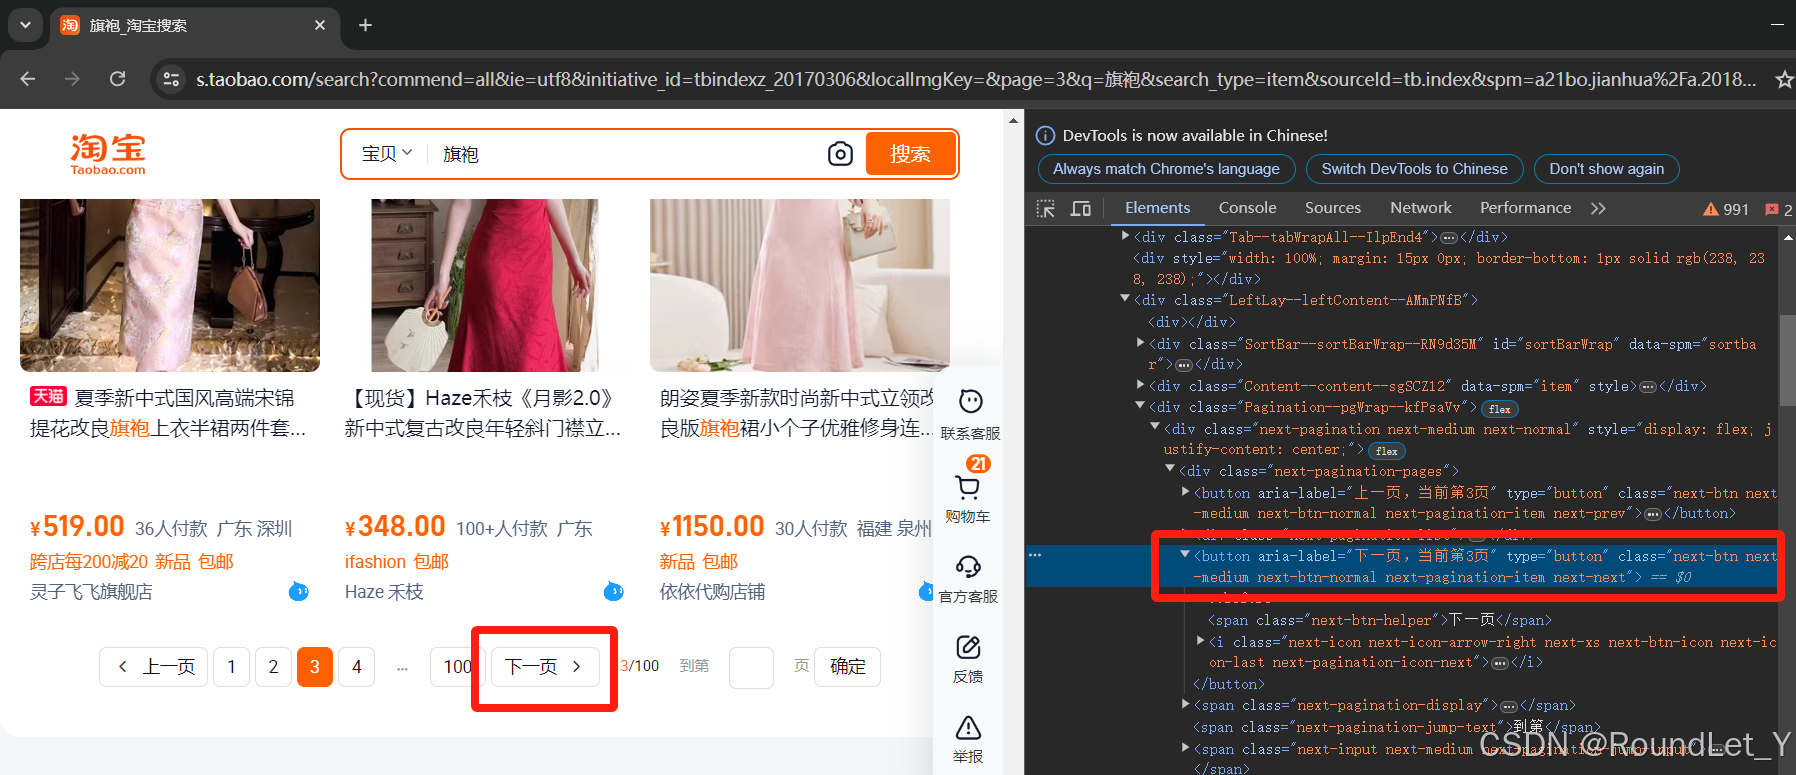Open the ¥1150.00 pink dress product image
1796x775 pixels.
click(x=800, y=285)
